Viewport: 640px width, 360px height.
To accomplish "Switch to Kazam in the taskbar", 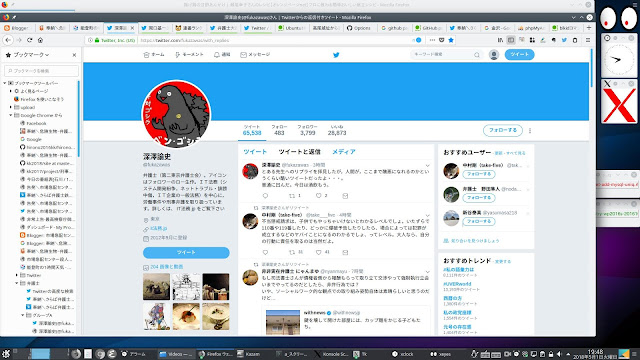I will (x=250, y=354).
